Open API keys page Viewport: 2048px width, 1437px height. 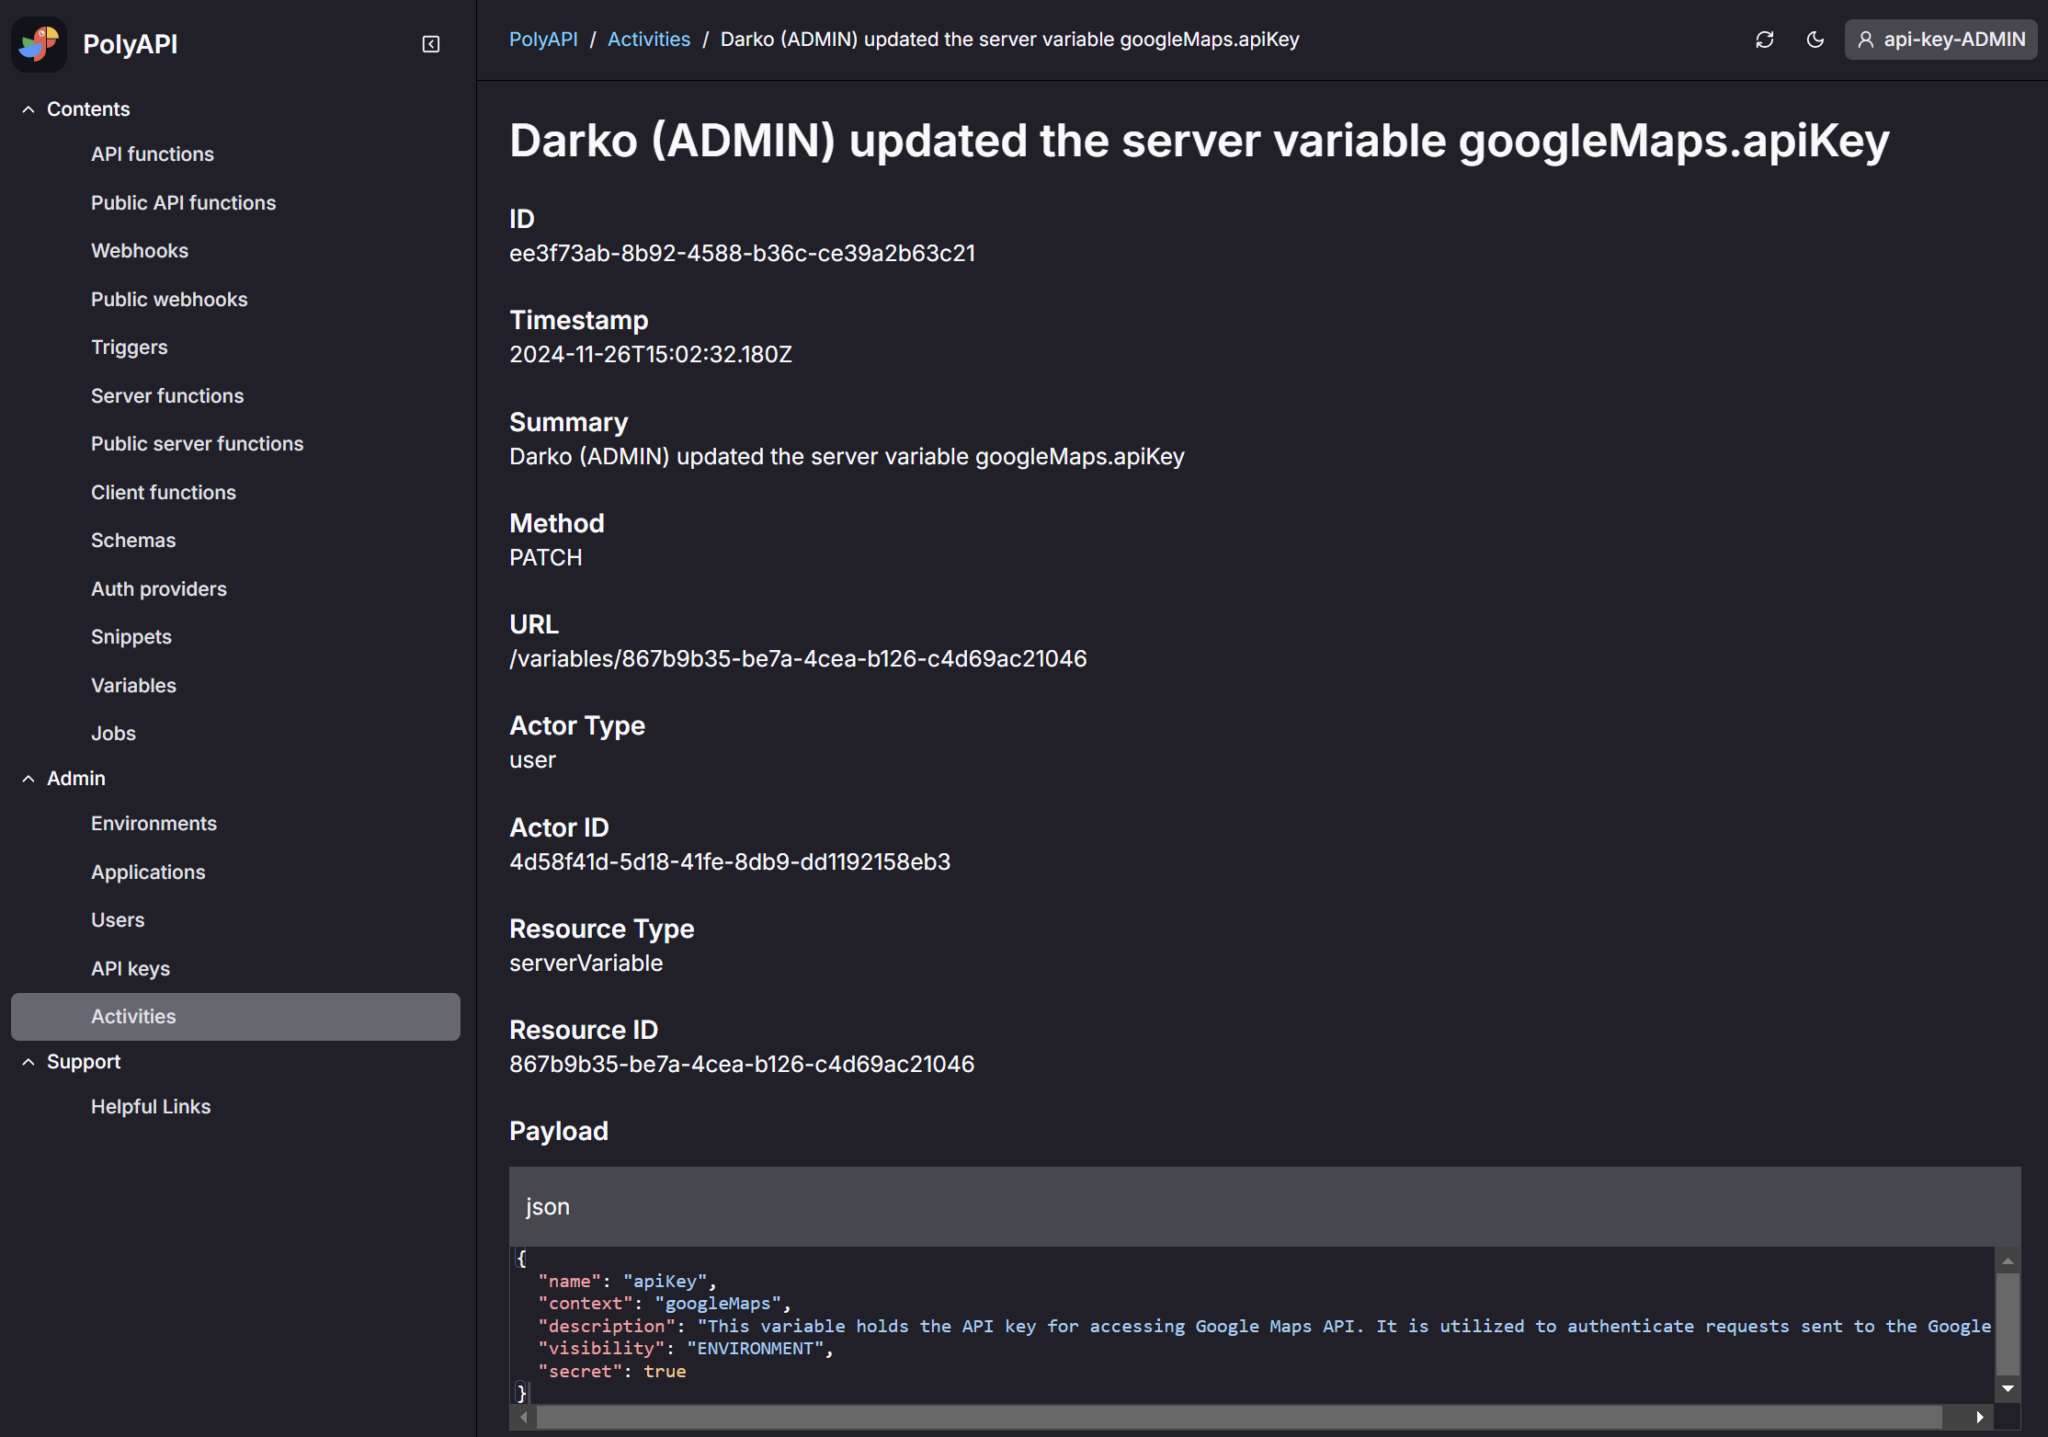coord(130,968)
